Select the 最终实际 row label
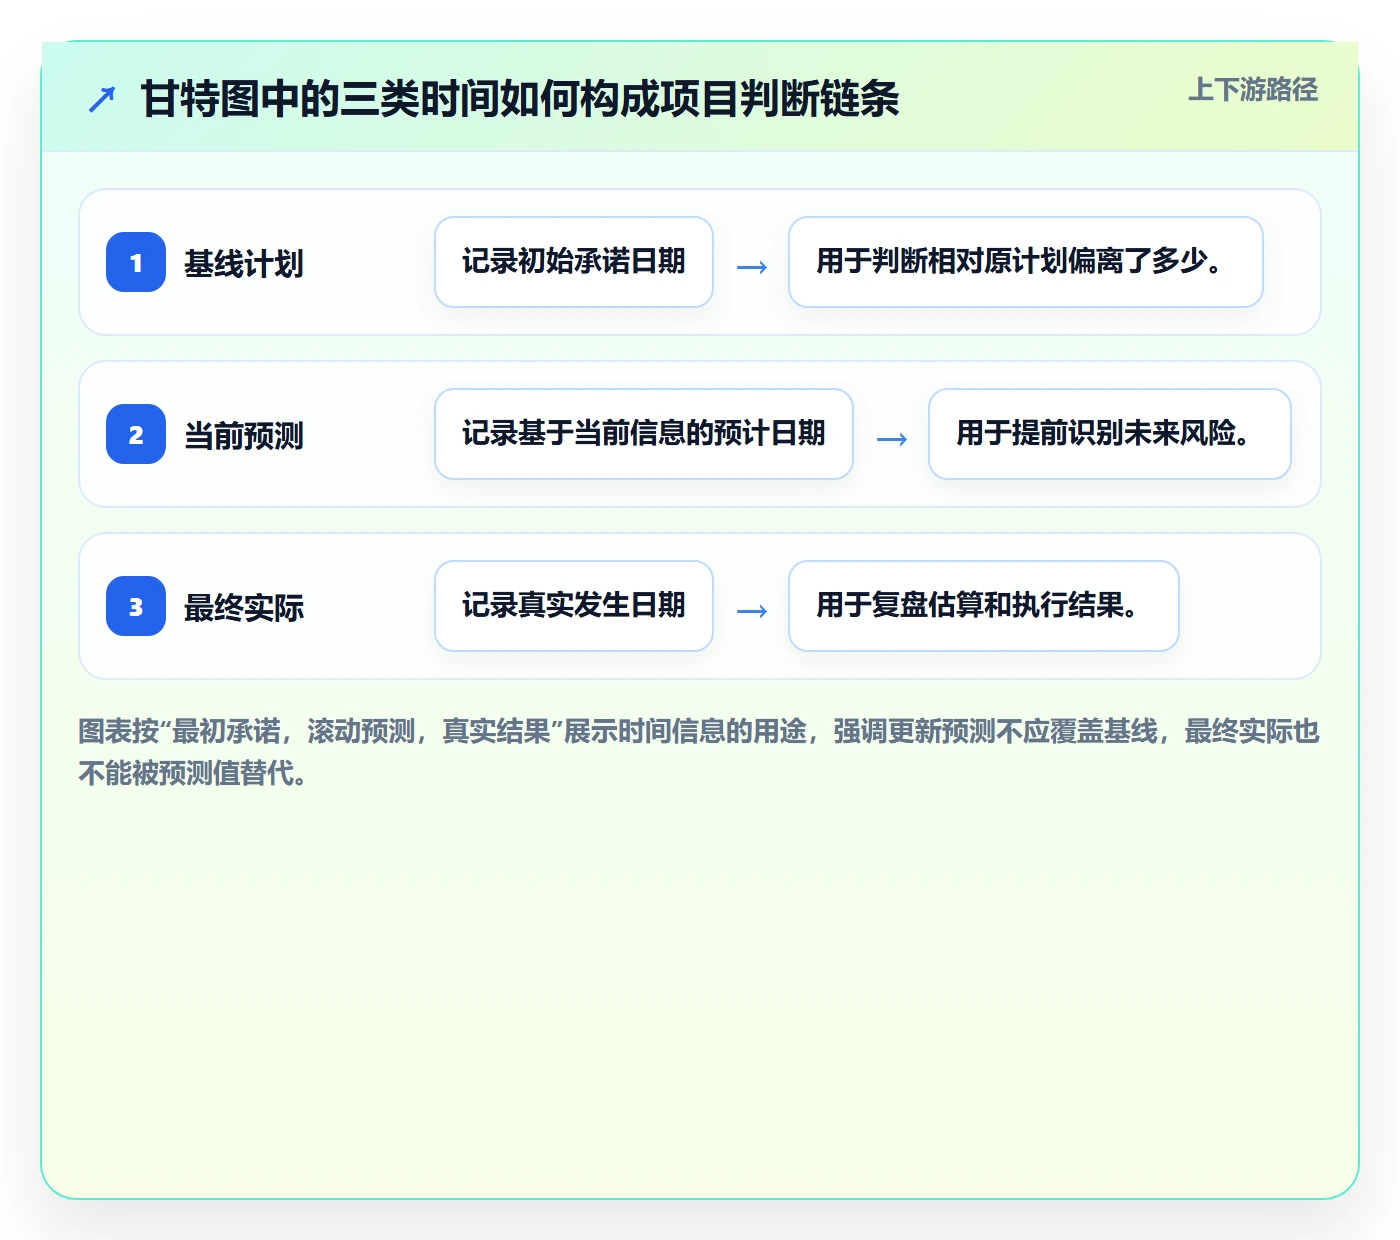This screenshot has height=1240, width=1400. (244, 608)
